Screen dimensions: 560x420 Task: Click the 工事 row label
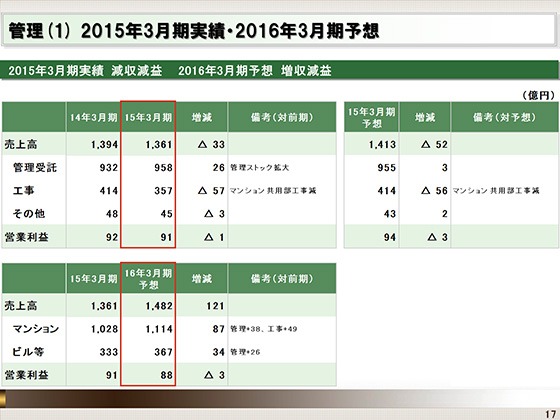tap(24, 191)
